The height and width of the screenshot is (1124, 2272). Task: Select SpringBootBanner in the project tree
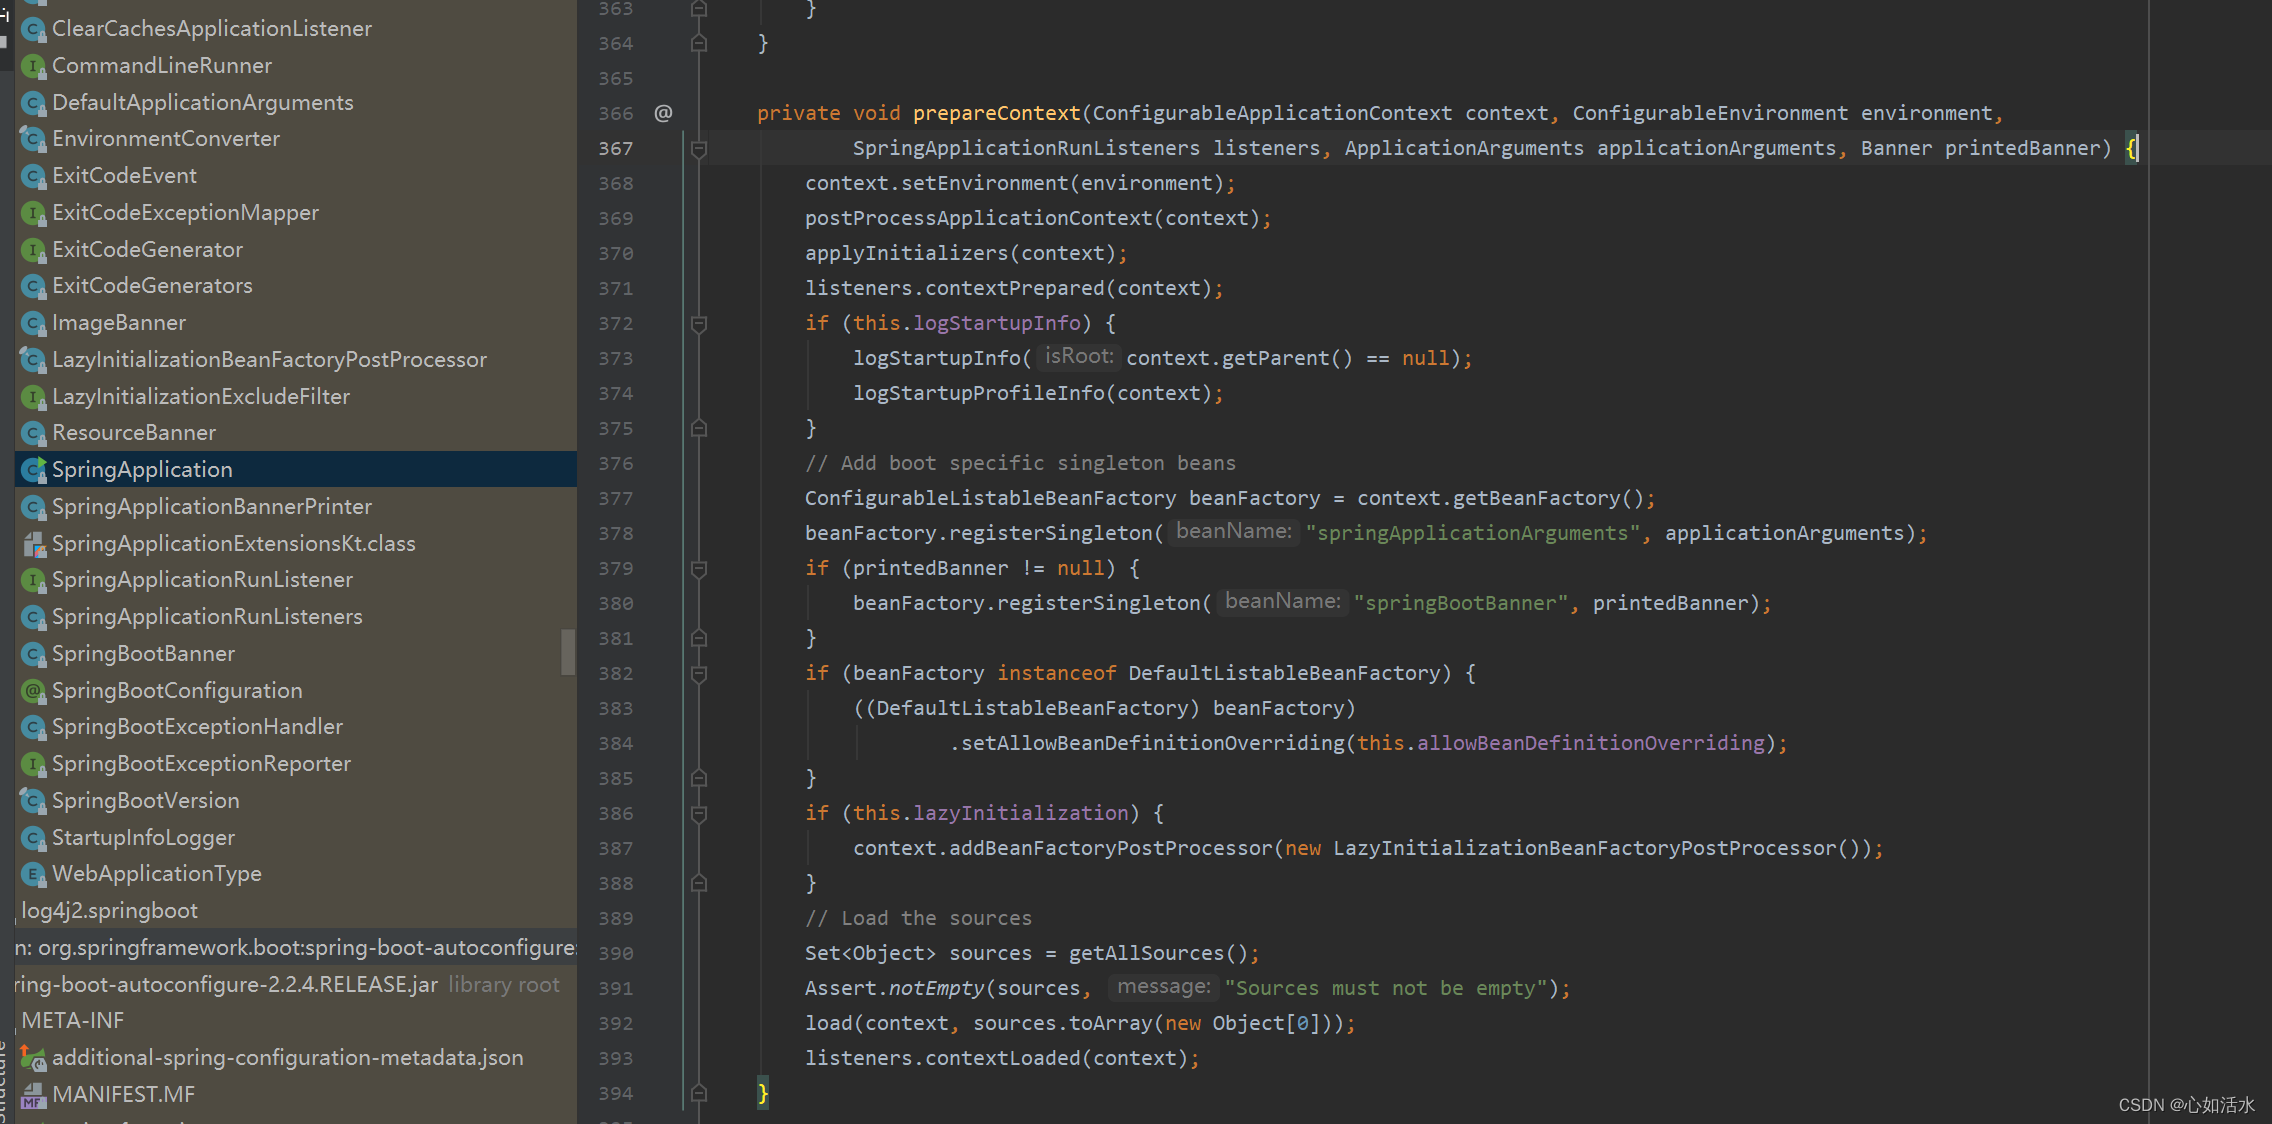(143, 654)
